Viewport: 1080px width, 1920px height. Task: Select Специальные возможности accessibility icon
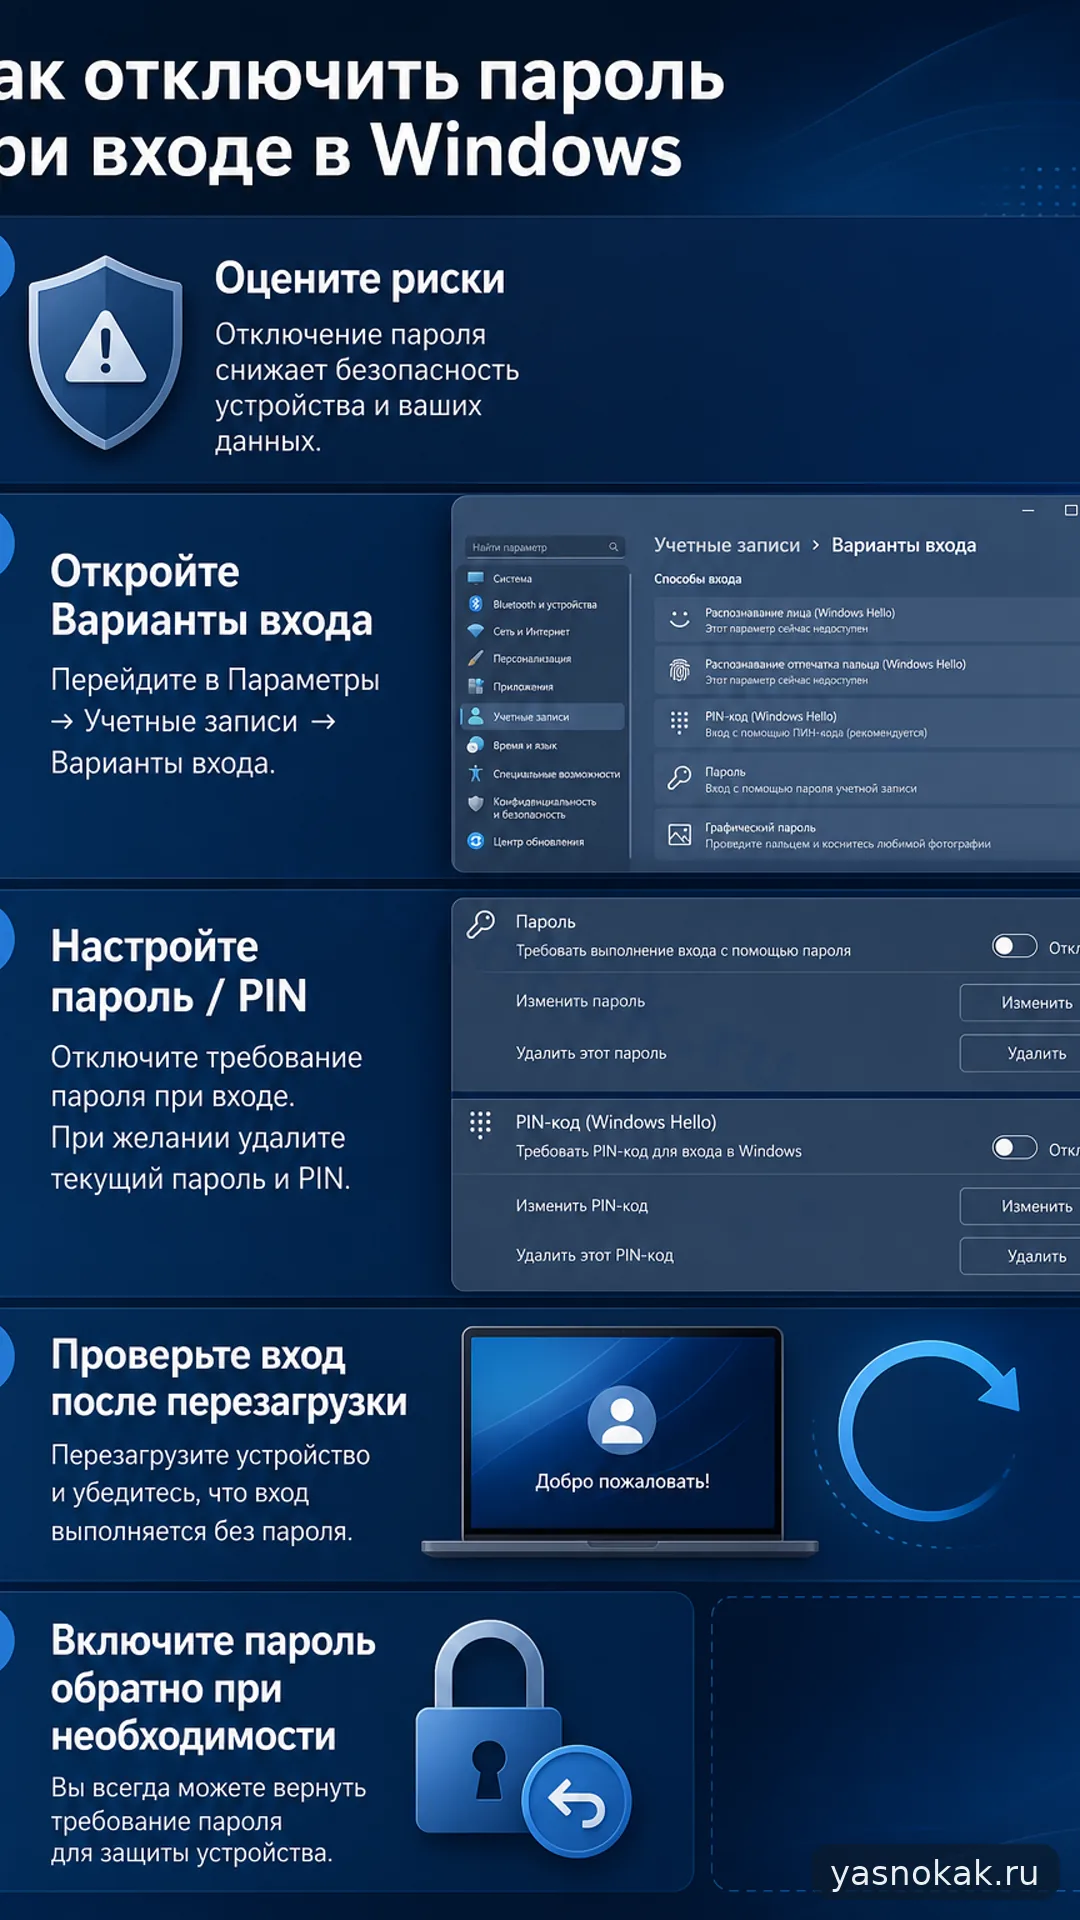tap(476, 773)
